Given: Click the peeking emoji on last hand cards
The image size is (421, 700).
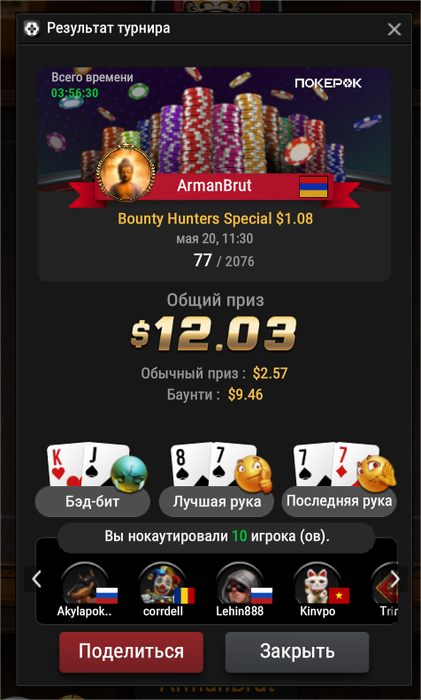Looking at the screenshot, I should pos(376,472).
